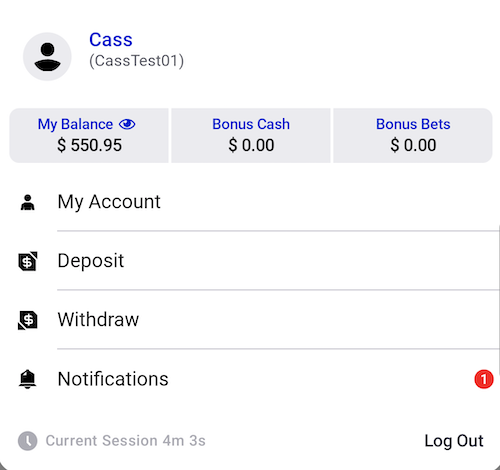Select the My Balance tile
The height and width of the screenshot is (470, 500).
89,135
